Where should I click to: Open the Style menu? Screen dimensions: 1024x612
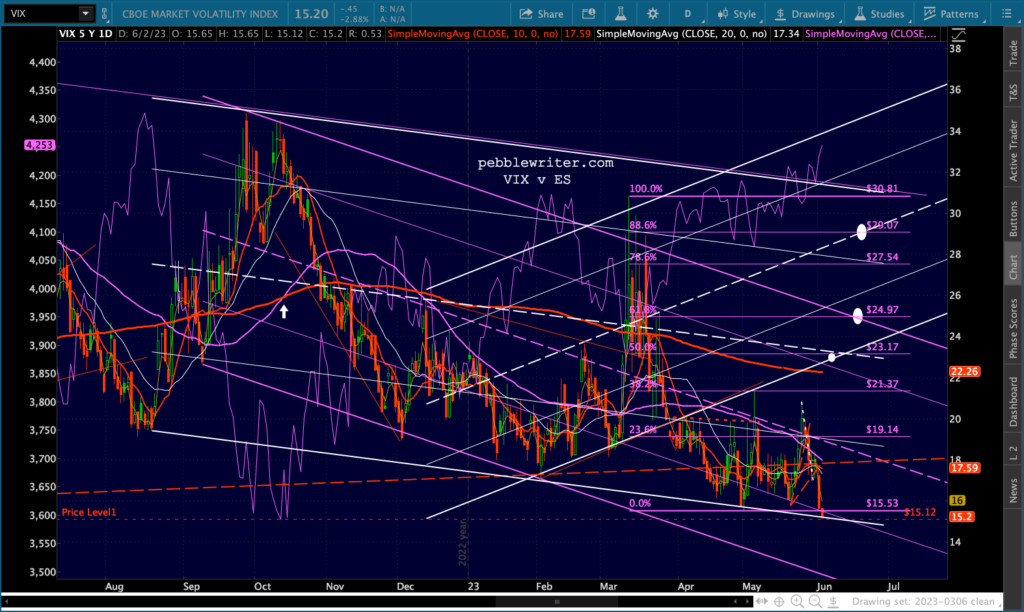pyautogui.click(x=737, y=14)
